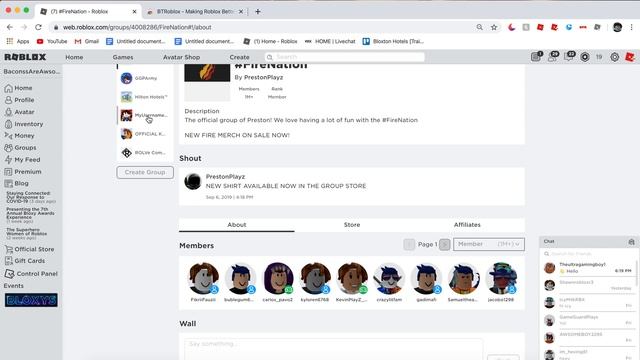Screen dimensions: 640x360
Task: Open member crazylitfam avatar
Action: [389, 278]
